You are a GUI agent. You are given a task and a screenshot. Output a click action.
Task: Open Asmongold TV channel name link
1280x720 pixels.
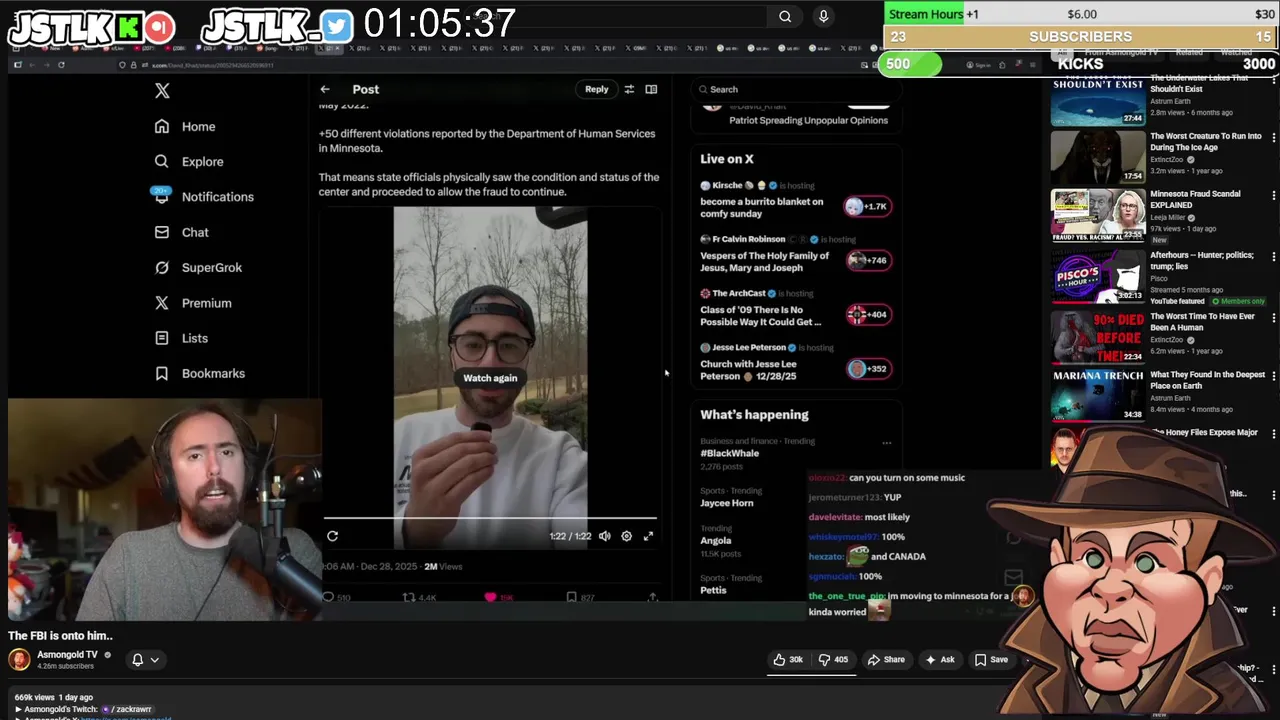click(67, 655)
